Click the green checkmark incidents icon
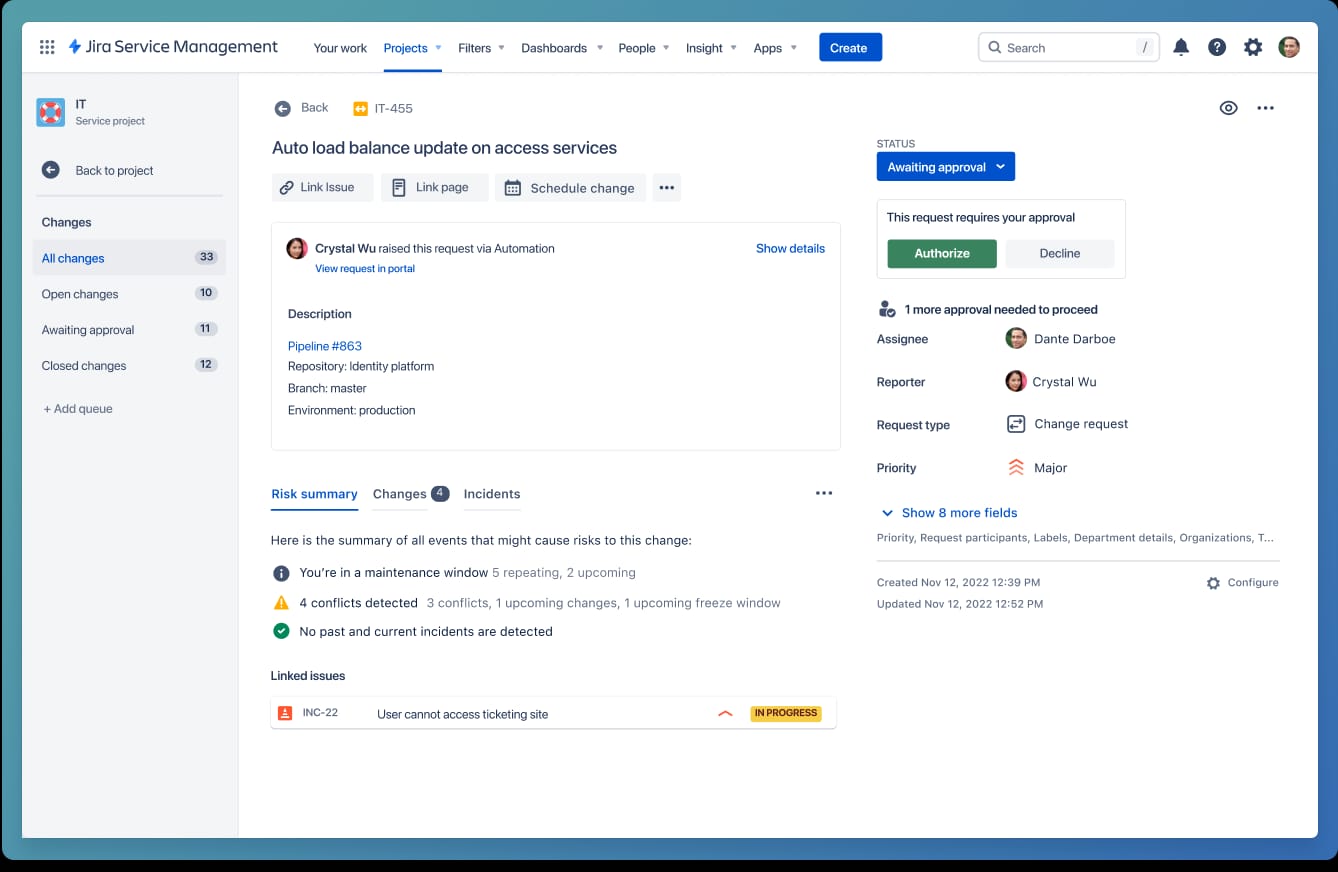Viewport: 1338px width, 872px height. coord(281,631)
